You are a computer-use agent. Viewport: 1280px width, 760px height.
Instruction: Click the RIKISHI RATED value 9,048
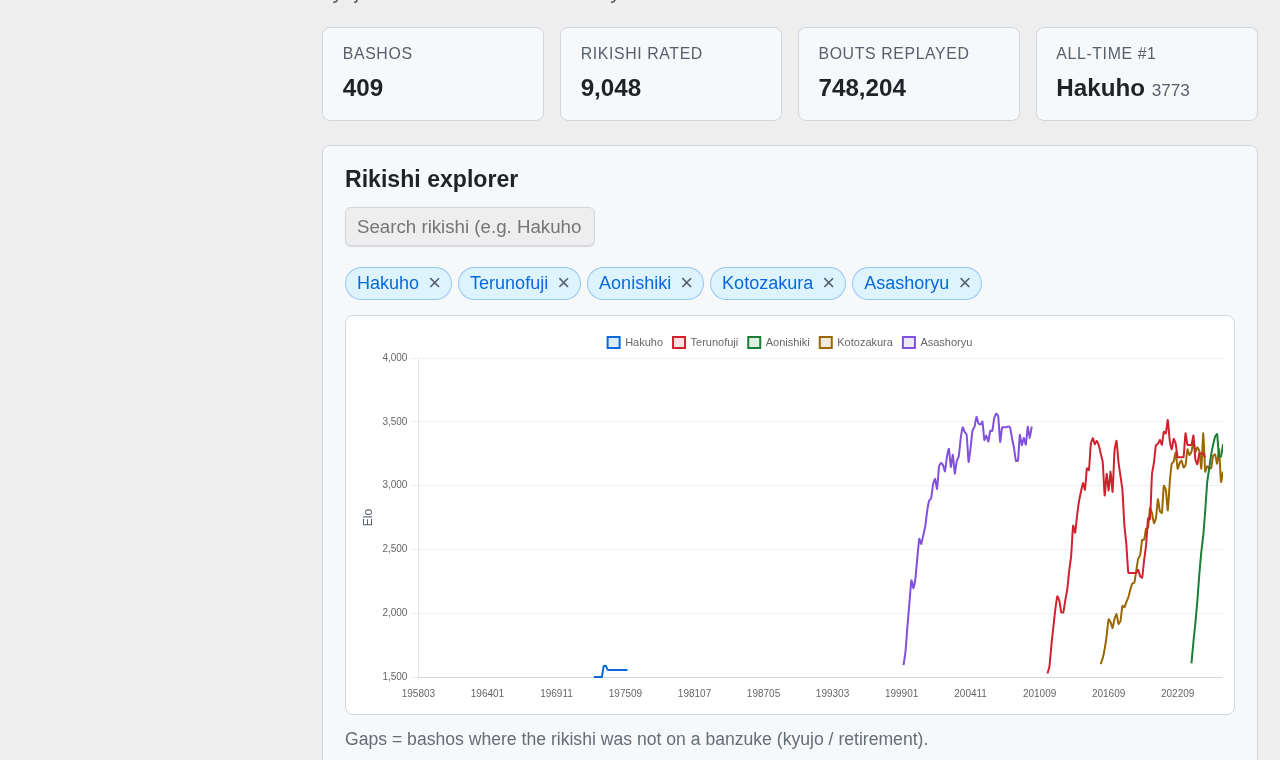point(611,88)
